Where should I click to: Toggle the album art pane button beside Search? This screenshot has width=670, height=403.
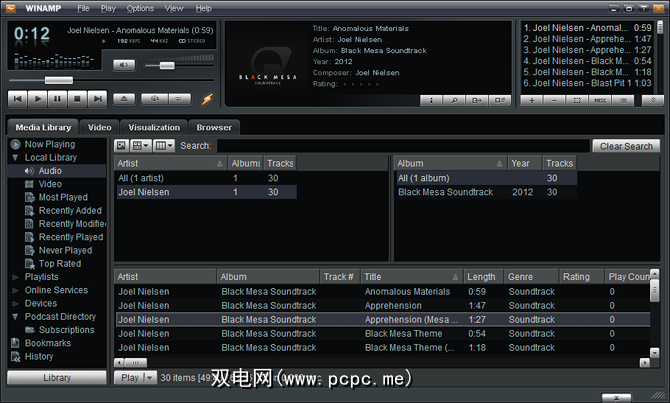coord(121,146)
